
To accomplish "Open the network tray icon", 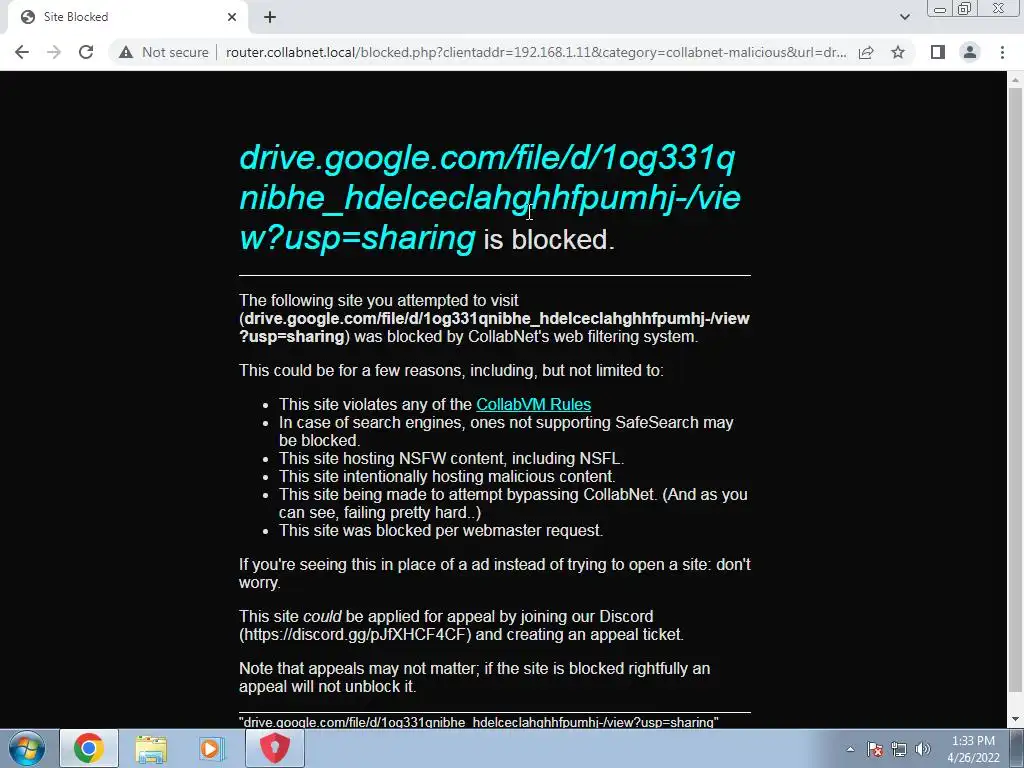I will coord(899,749).
